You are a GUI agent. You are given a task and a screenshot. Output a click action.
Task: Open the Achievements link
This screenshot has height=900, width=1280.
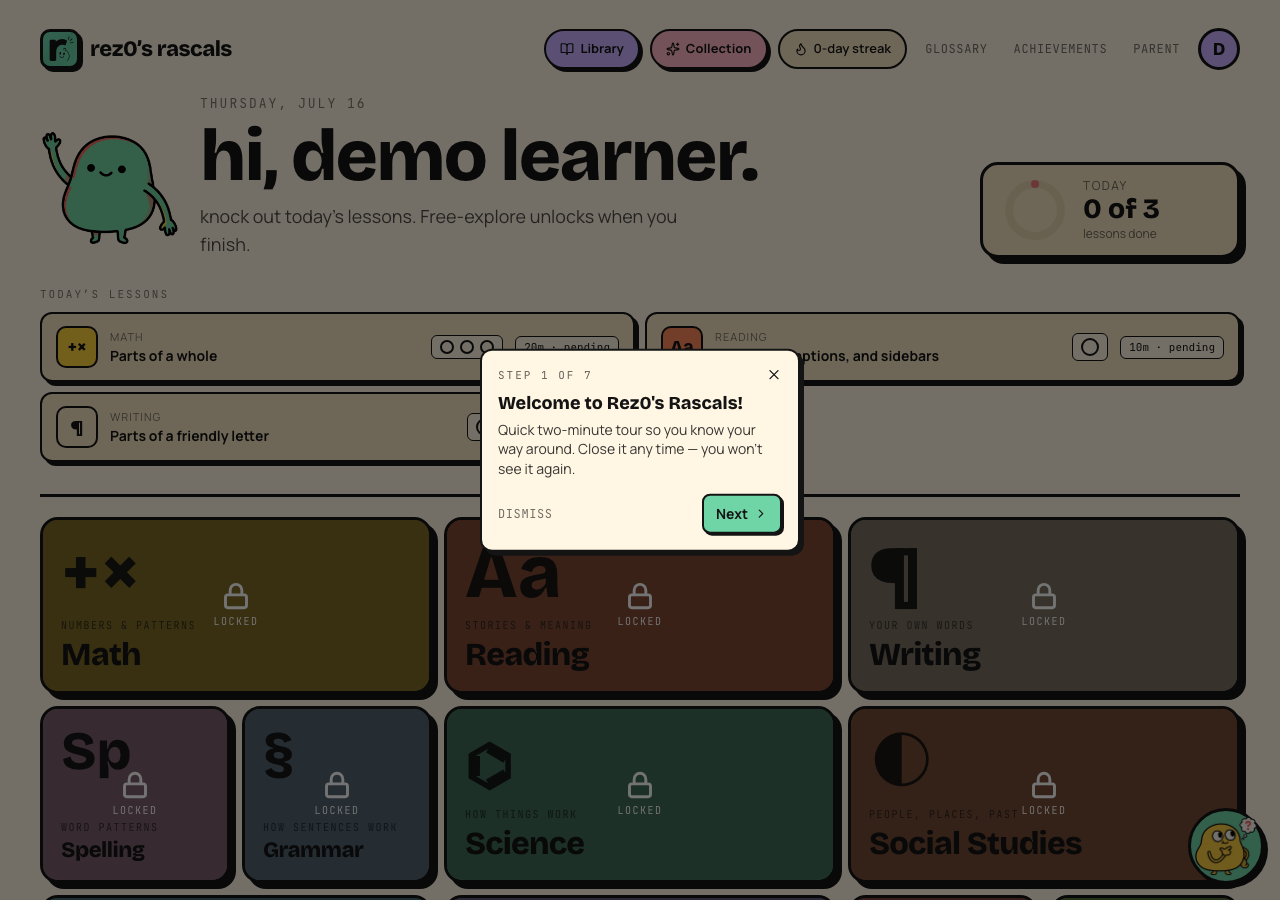click(x=1060, y=49)
